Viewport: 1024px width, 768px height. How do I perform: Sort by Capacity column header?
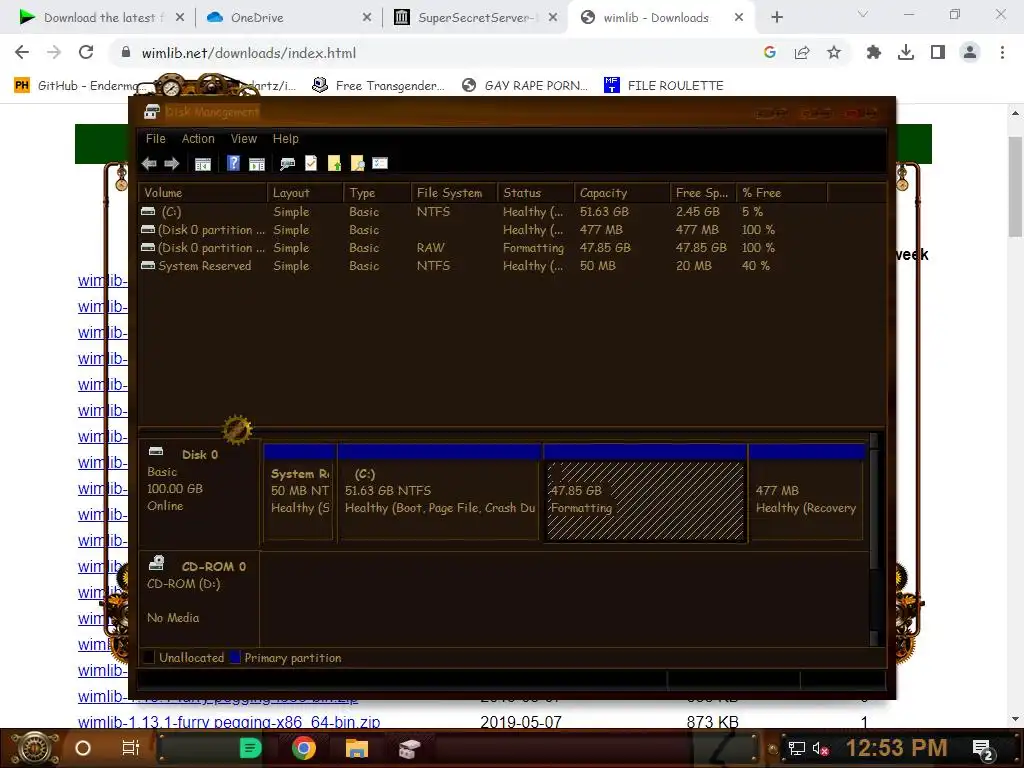(622, 193)
